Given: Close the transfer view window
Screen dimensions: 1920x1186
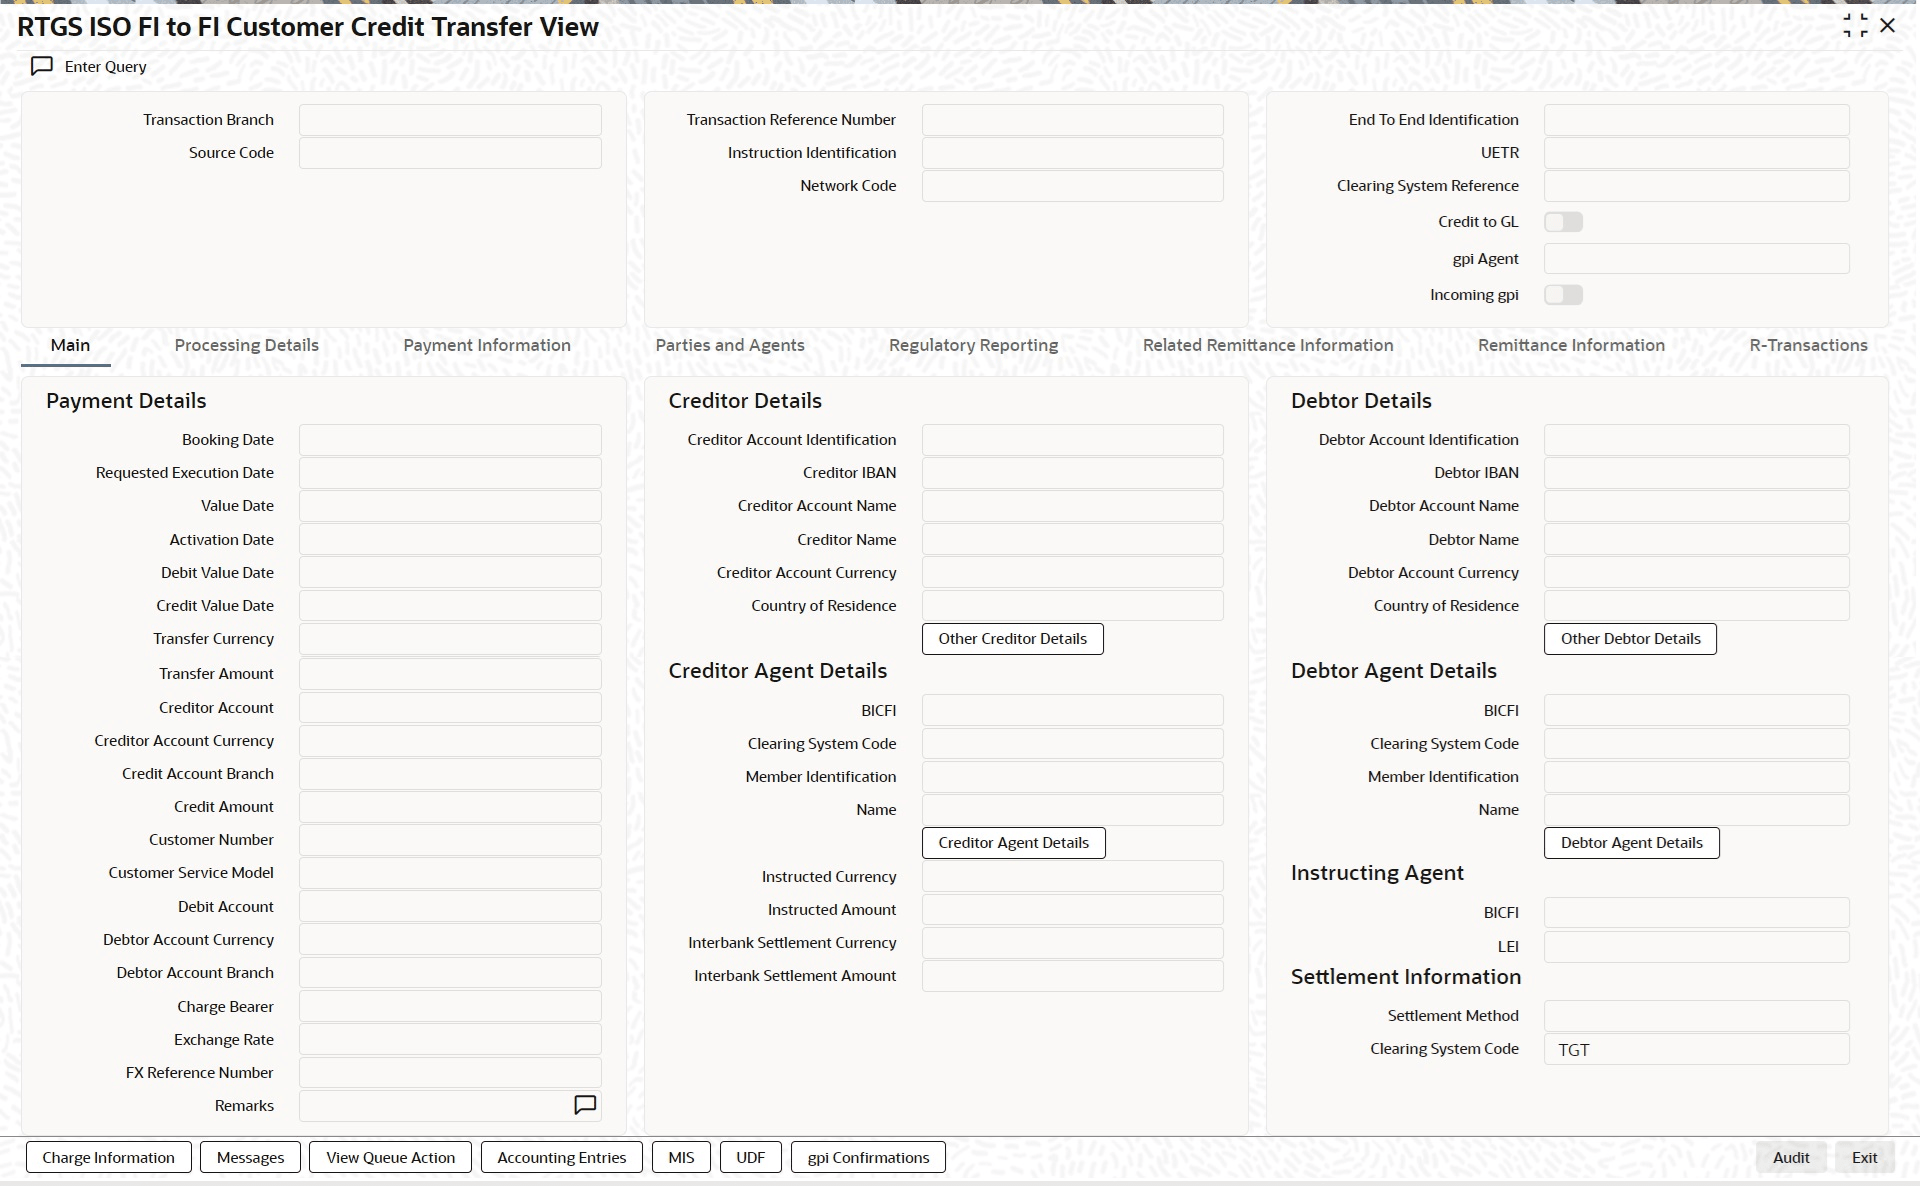Looking at the screenshot, I should point(1888,26).
